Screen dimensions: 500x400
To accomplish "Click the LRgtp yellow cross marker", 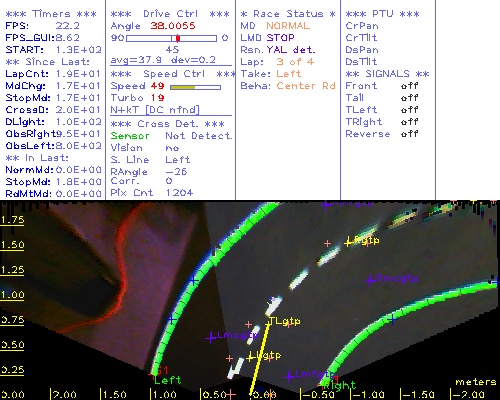I will [x=349, y=242].
